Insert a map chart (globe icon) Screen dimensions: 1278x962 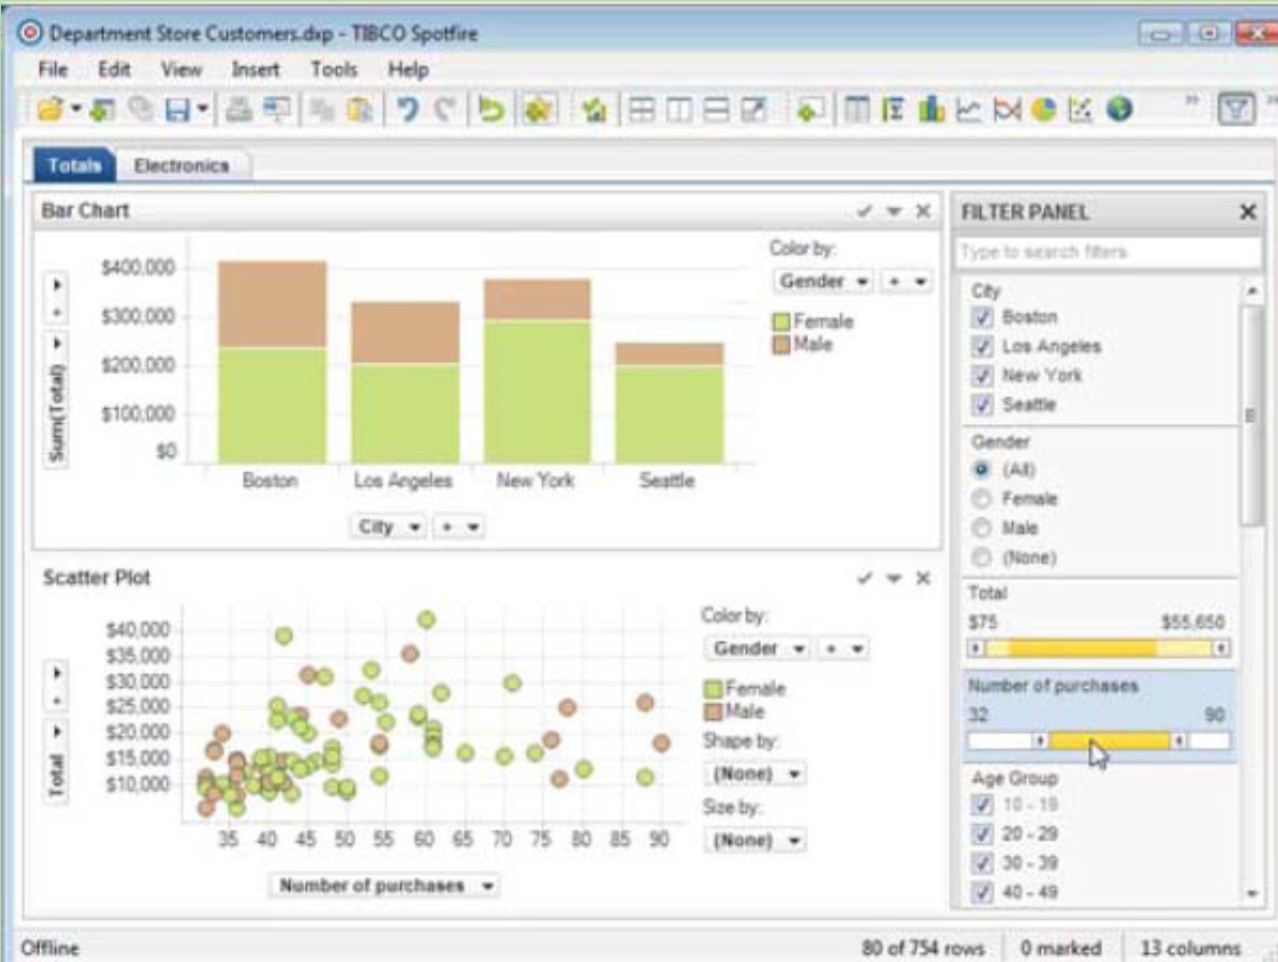pos(1119,109)
